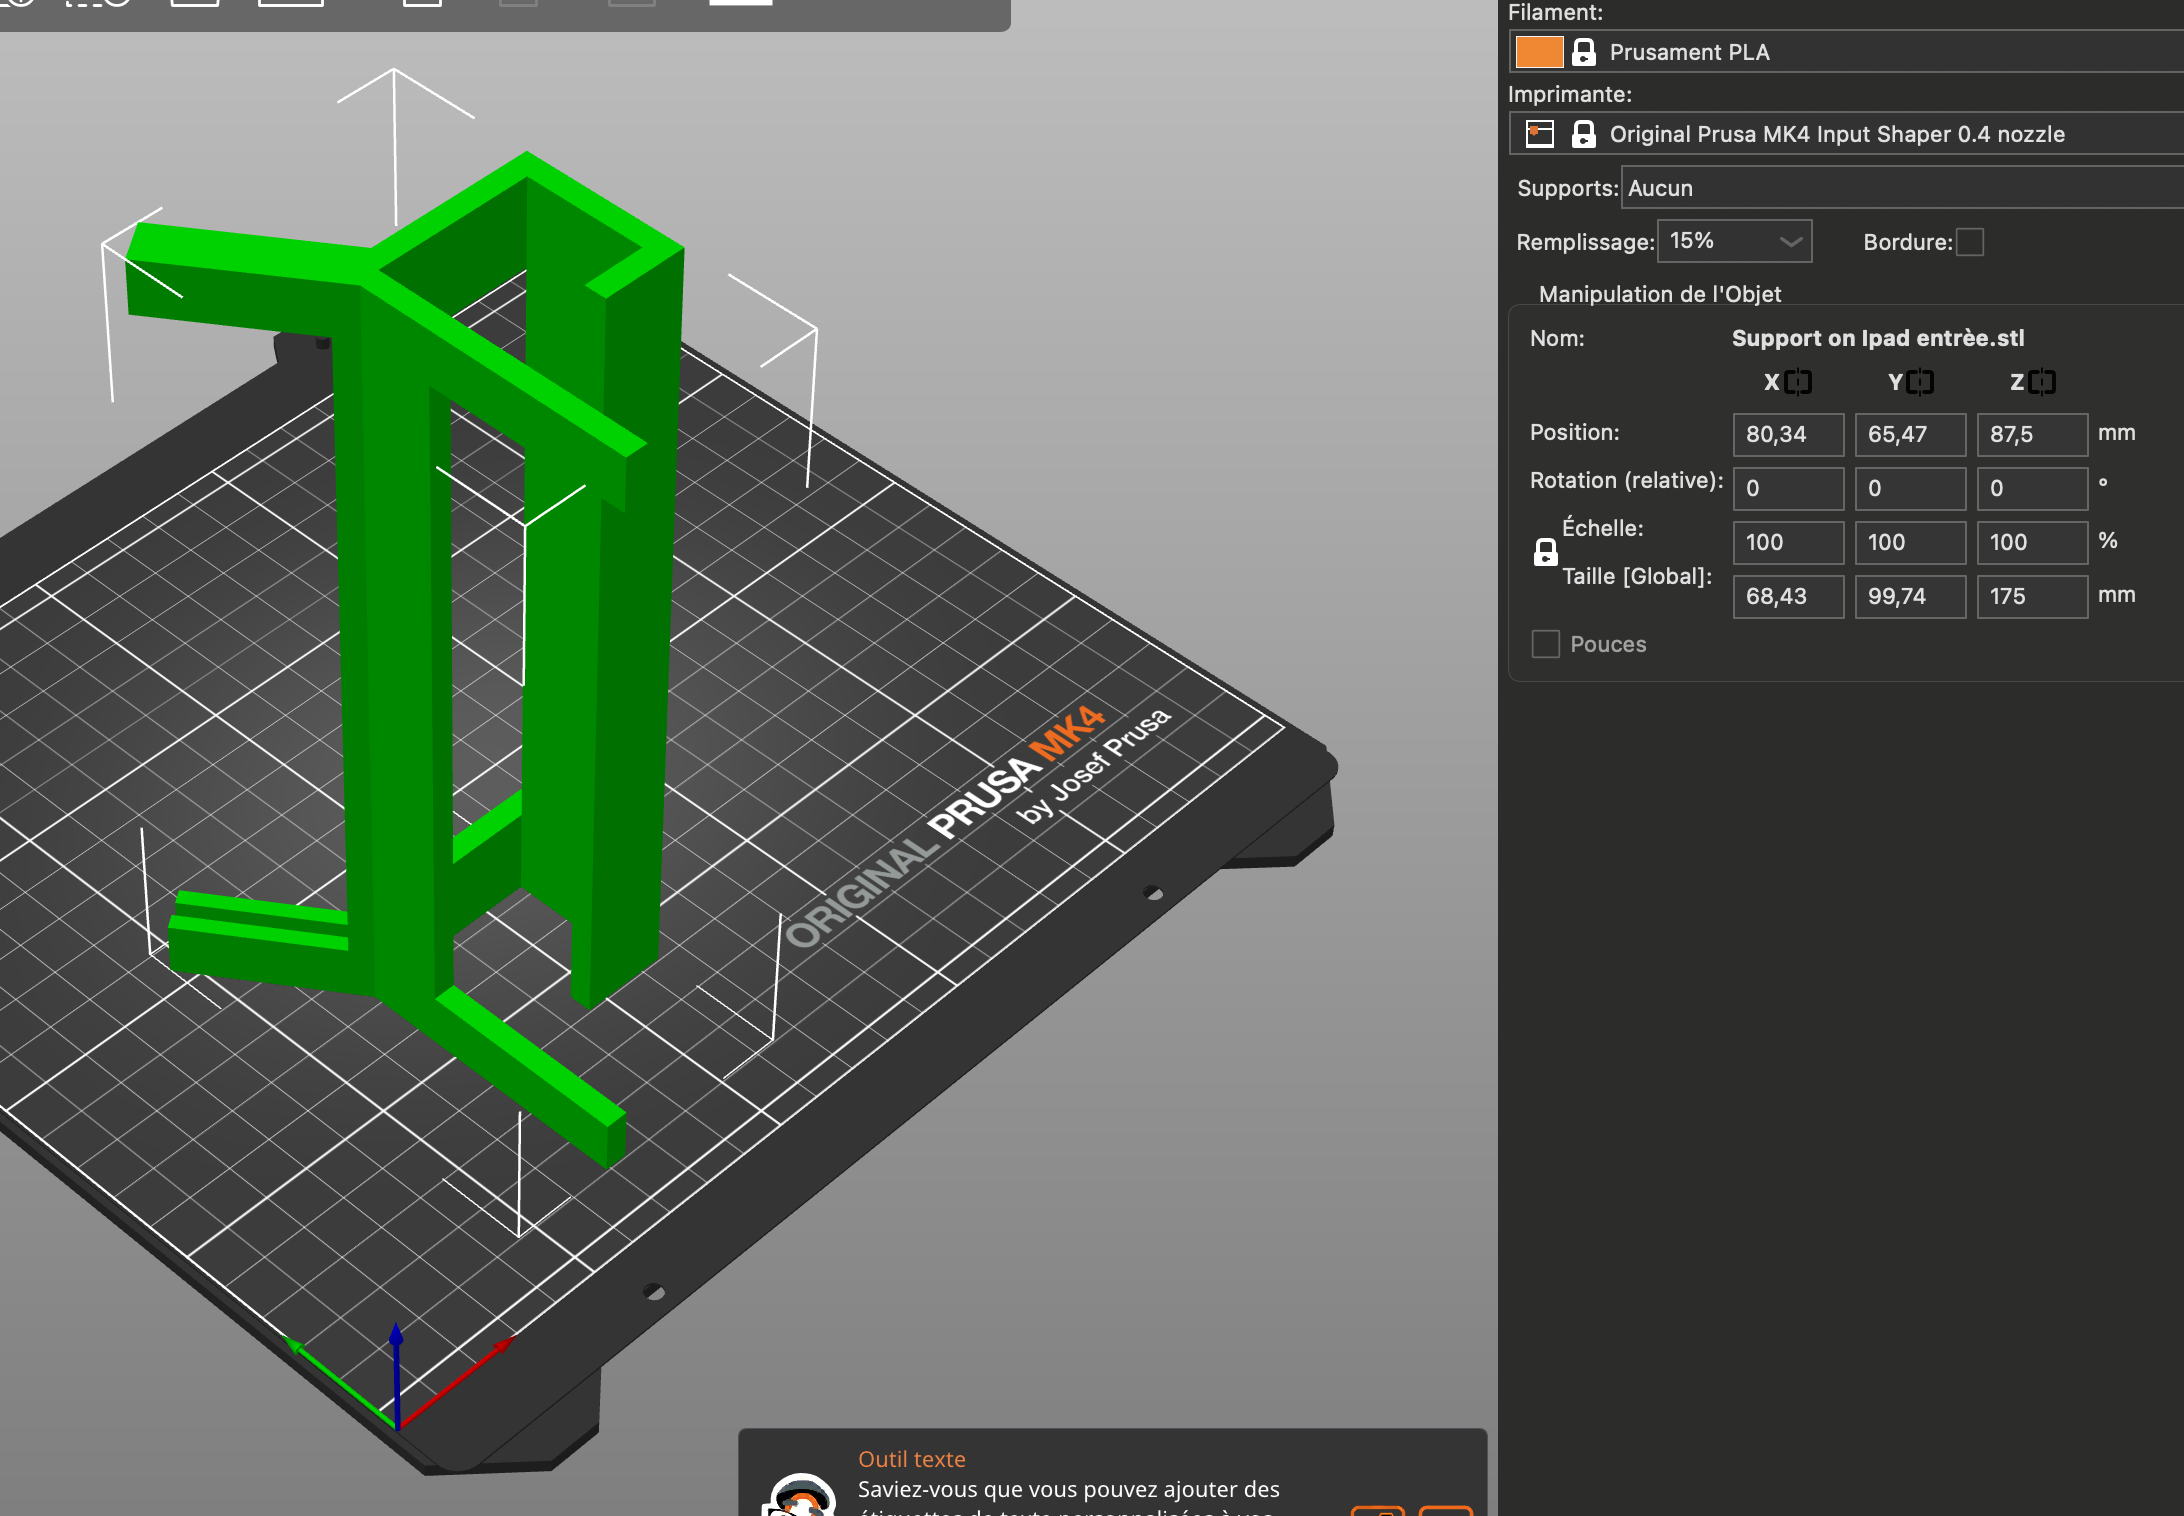Click the lock icon beside Original Prusa MK4
Screen dimensions: 2184x1516
click(x=1584, y=134)
